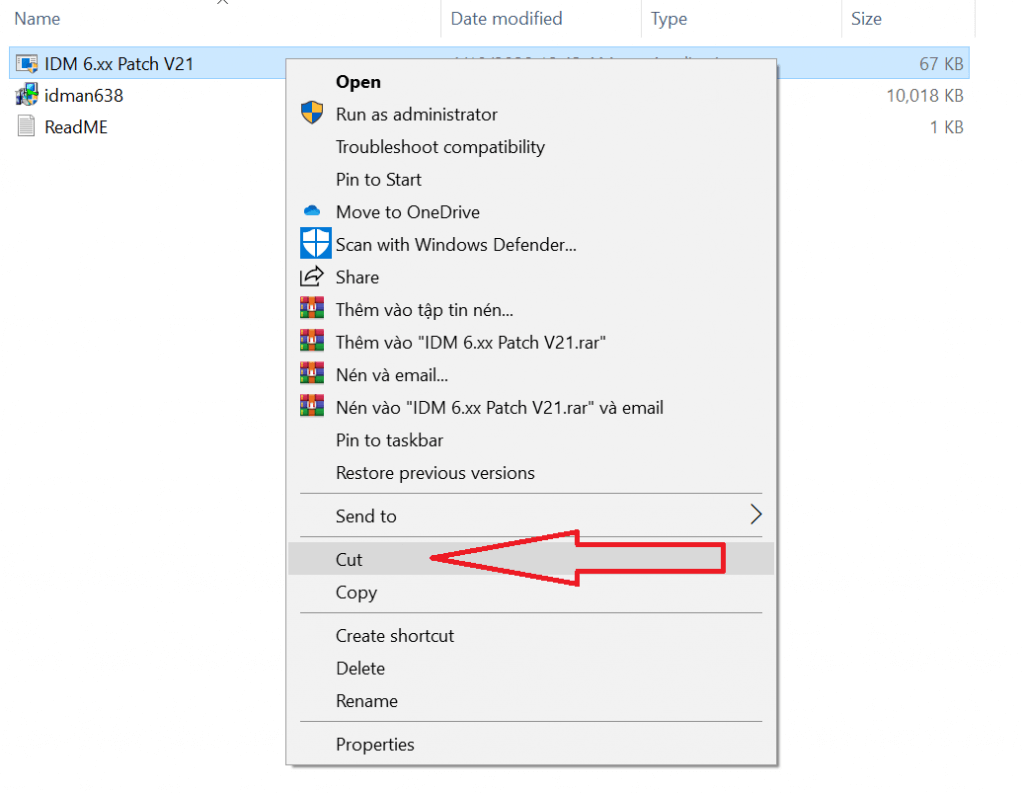Click the OneDrive cloud icon in menu
Viewport: 1024px width, 794px height.
coord(313,212)
